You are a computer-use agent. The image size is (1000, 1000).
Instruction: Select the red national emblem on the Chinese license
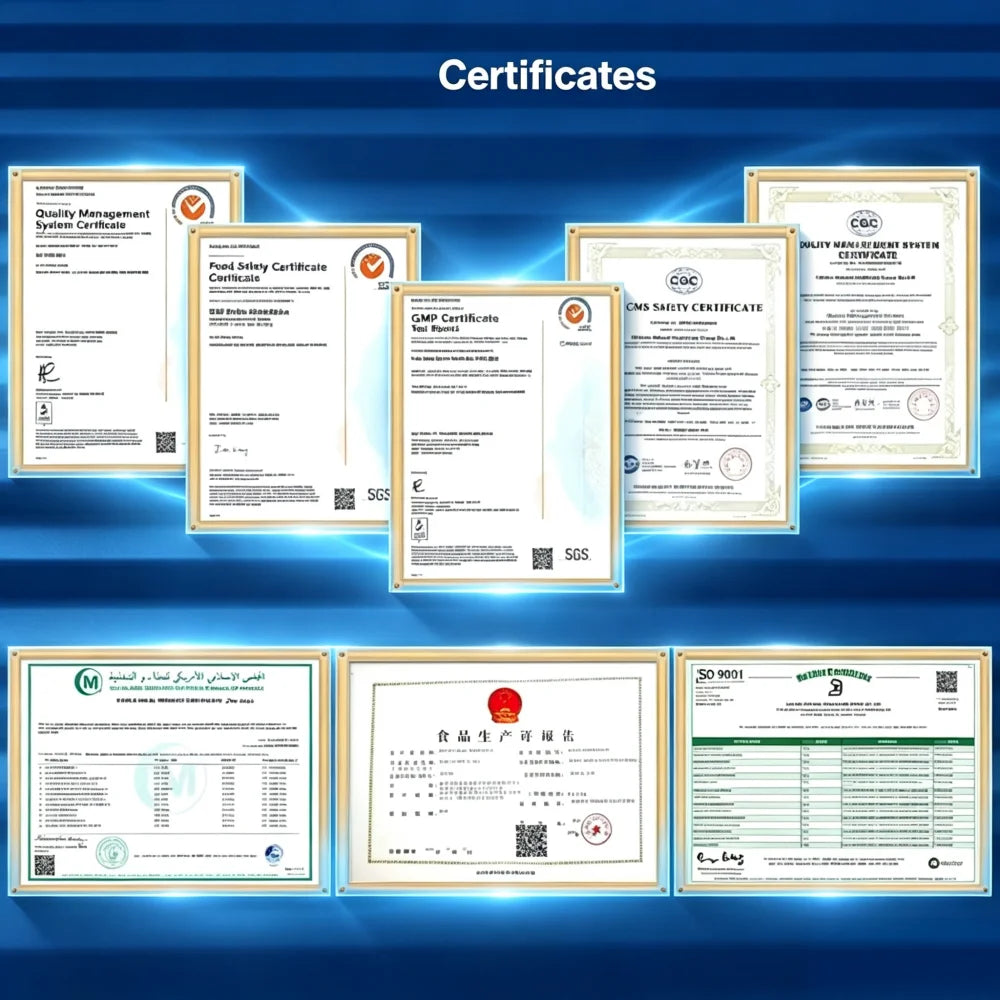[504, 705]
